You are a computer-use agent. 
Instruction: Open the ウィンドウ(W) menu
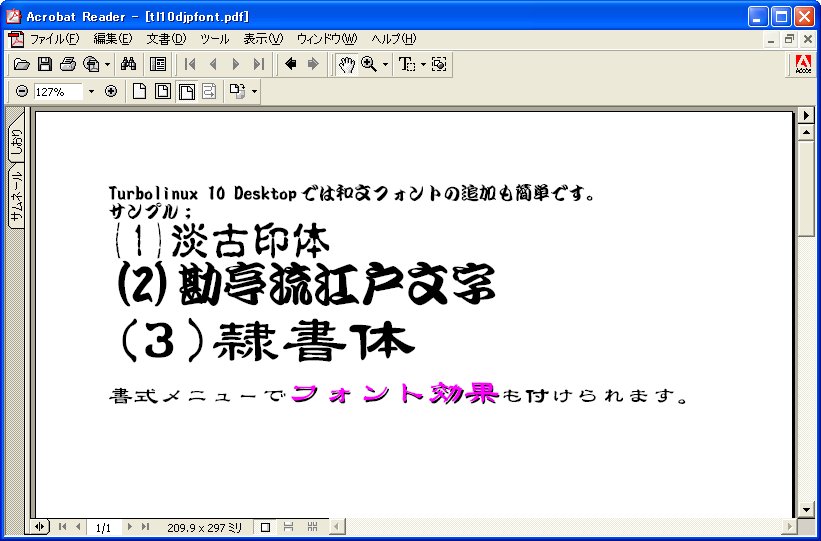tap(327, 39)
